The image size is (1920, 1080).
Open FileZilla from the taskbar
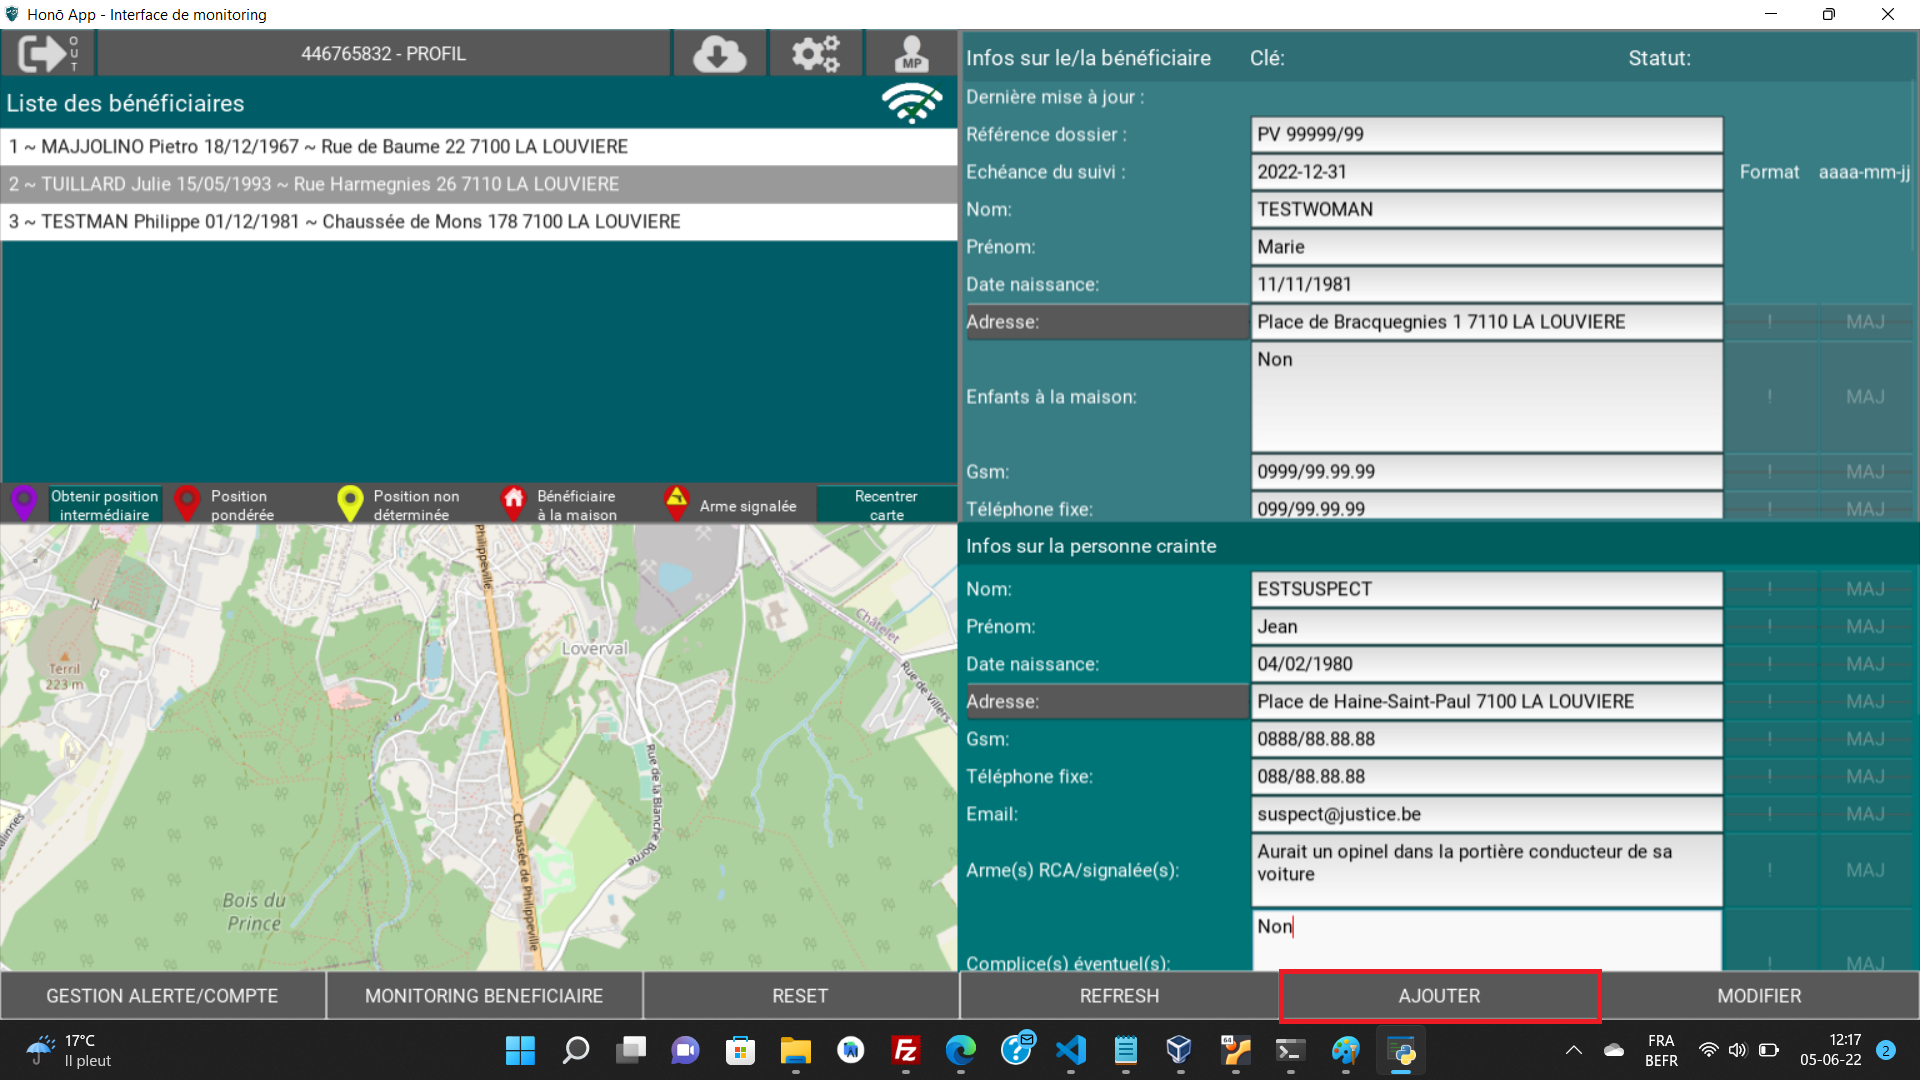(905, 1050)
